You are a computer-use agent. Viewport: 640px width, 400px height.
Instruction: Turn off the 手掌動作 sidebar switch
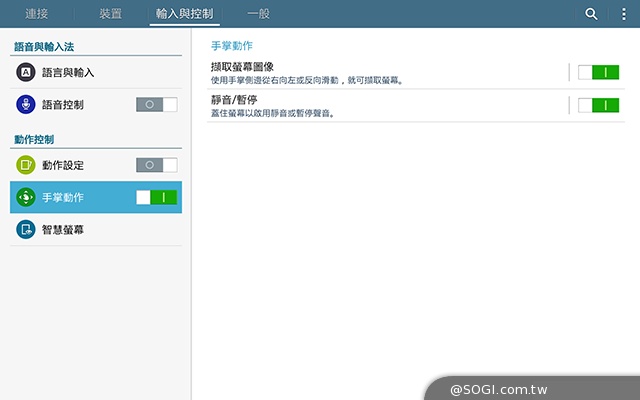157,198
